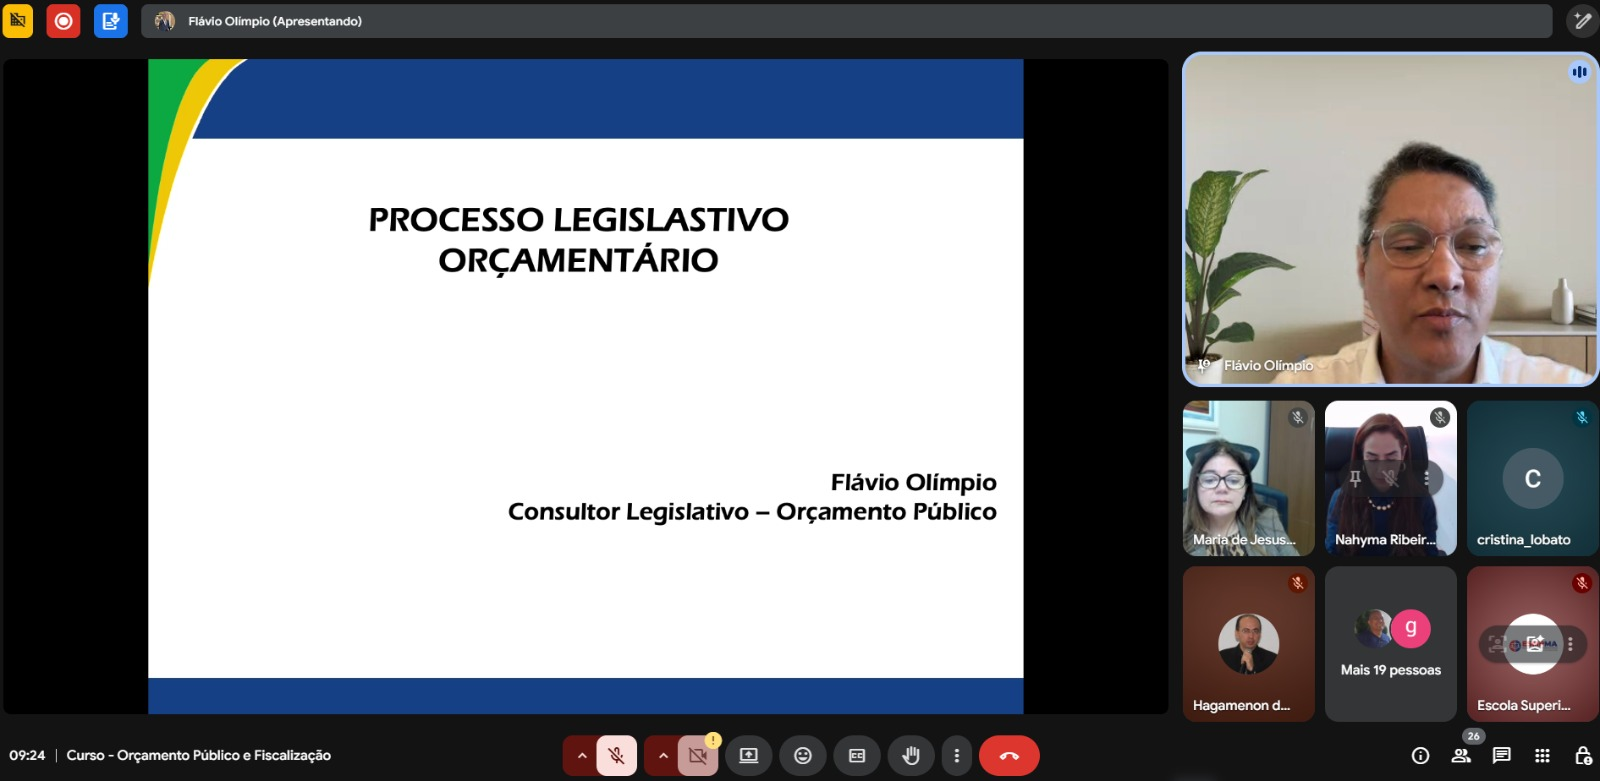Open more options three-dot menu
The height and width of the screenshot is (781, 1600).
[956, 756]
